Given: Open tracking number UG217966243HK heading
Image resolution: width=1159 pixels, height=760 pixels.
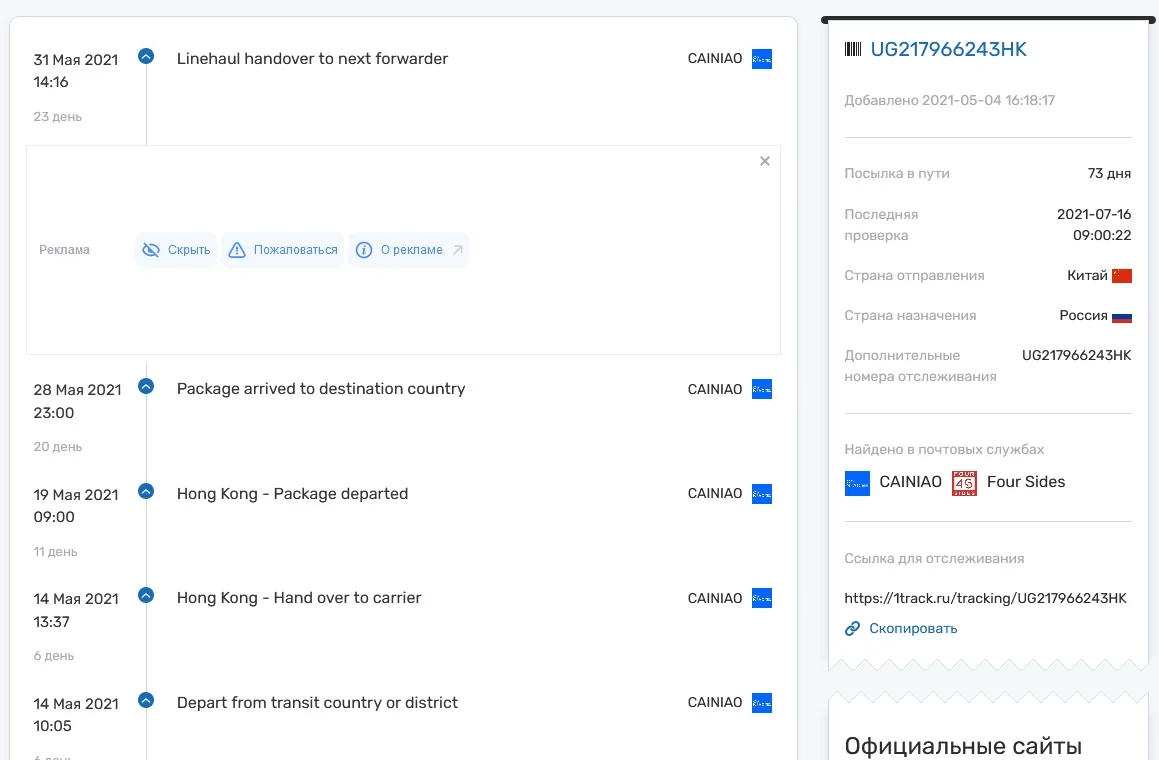Looking at the screenshot, I should point(948,50).
